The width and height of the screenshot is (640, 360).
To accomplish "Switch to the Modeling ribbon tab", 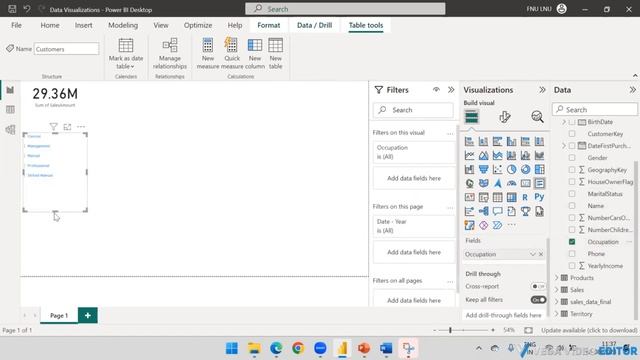I will (123, 25).
